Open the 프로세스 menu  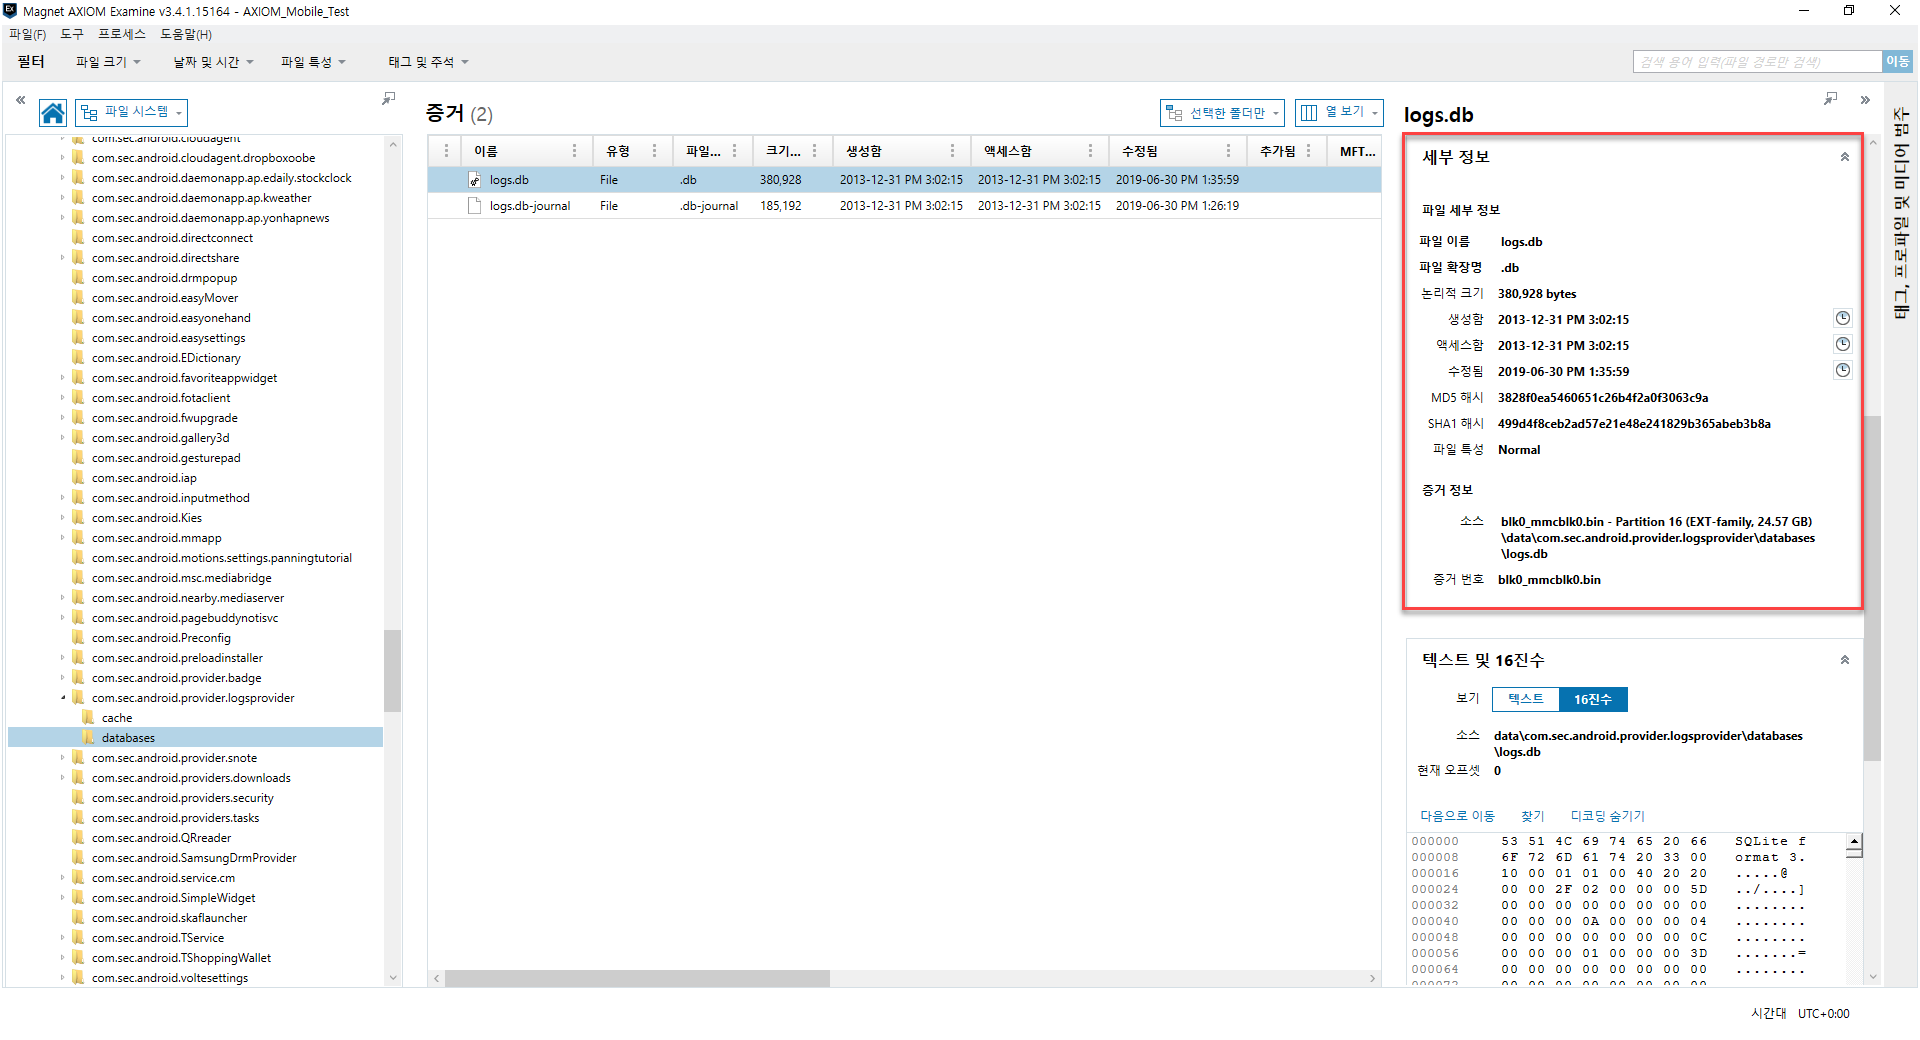point(122,34)
